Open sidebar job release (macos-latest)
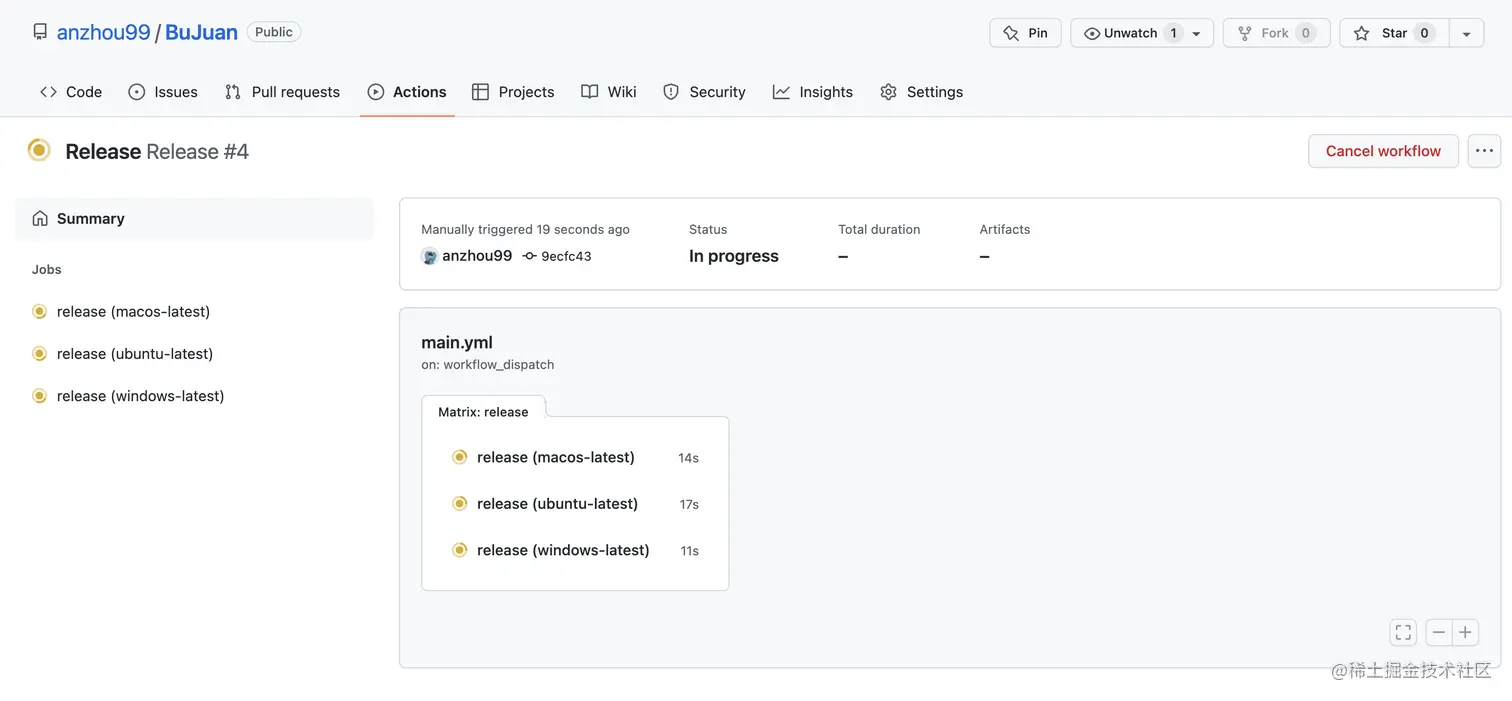The width and height of the screenshot is (1512, 701). (133, 311)
